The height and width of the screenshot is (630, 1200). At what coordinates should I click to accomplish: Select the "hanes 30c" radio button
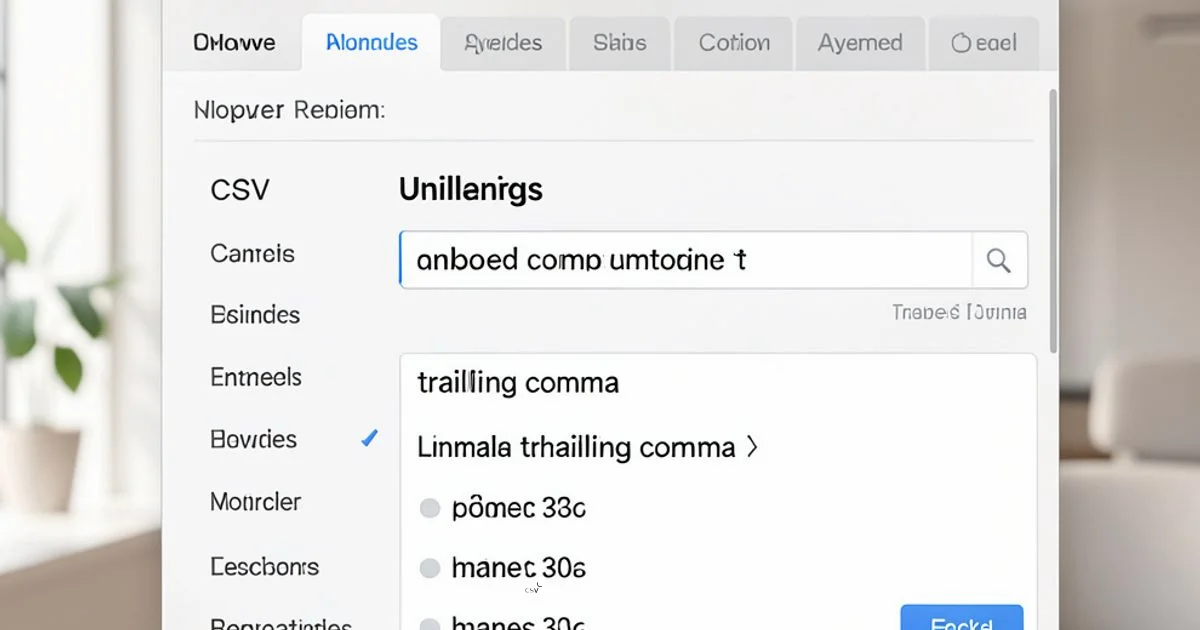(430, 622)
